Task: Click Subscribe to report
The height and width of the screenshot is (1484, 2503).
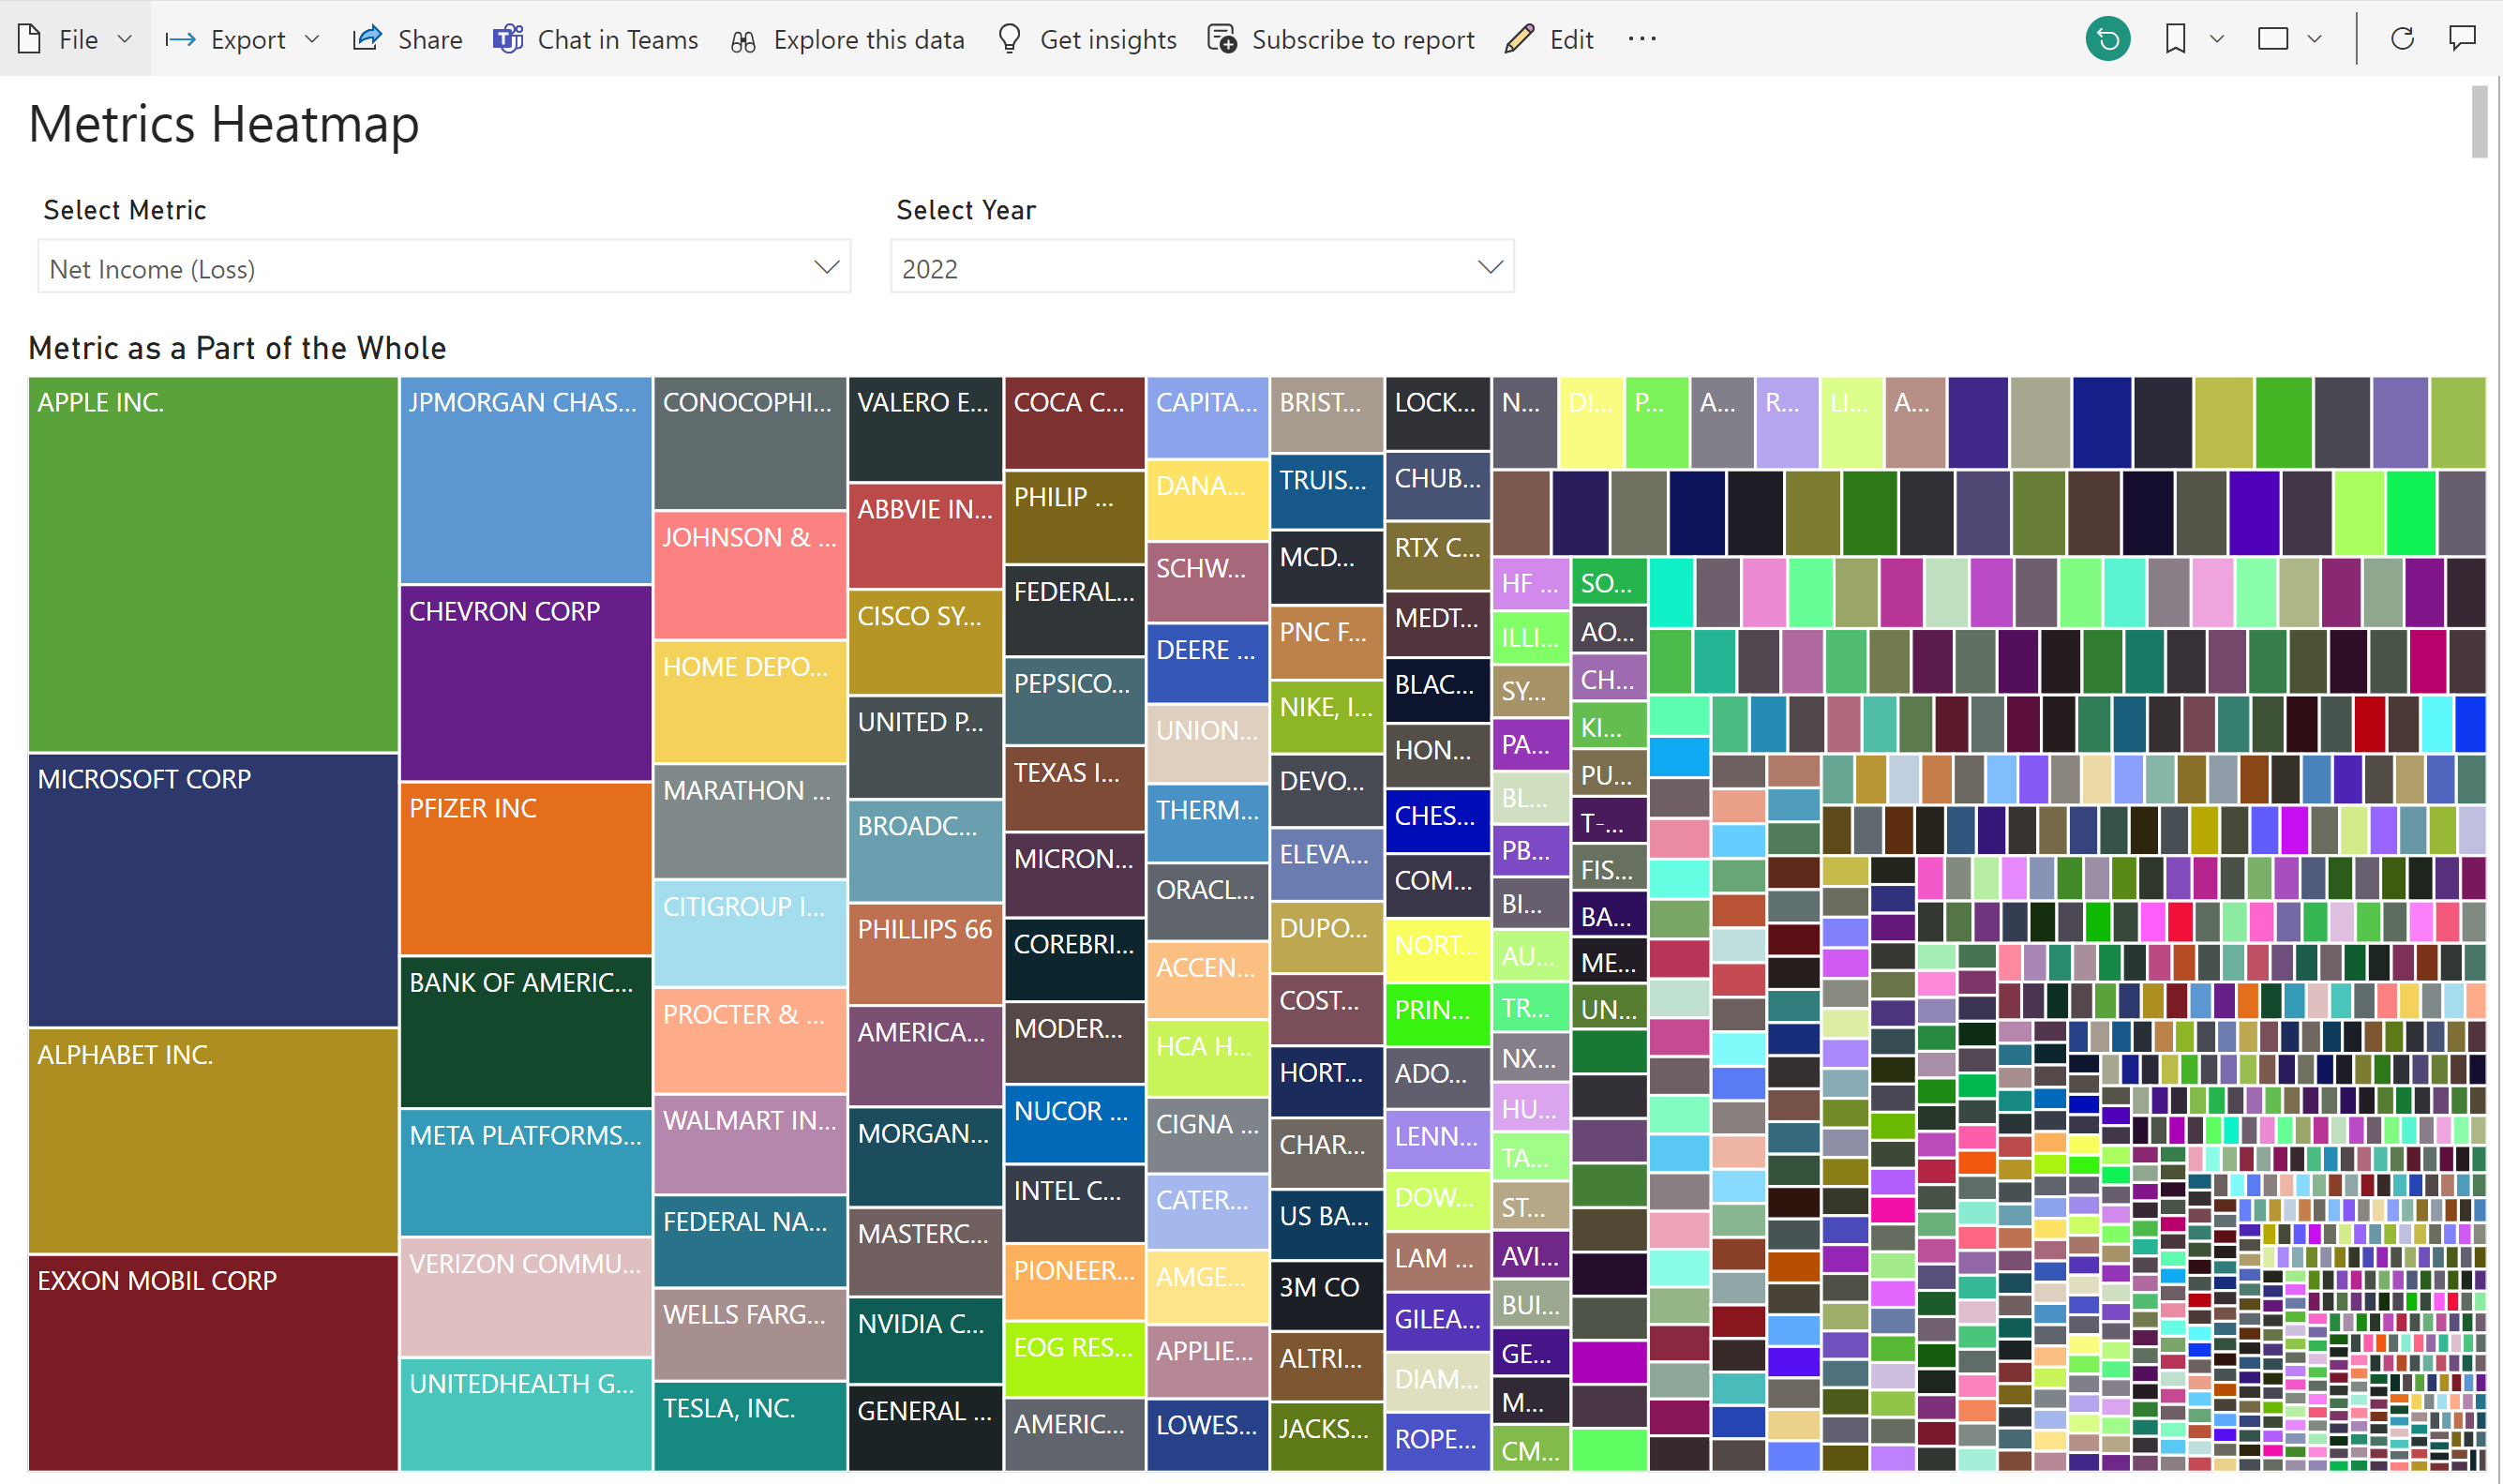Action: pos(1341,39)
